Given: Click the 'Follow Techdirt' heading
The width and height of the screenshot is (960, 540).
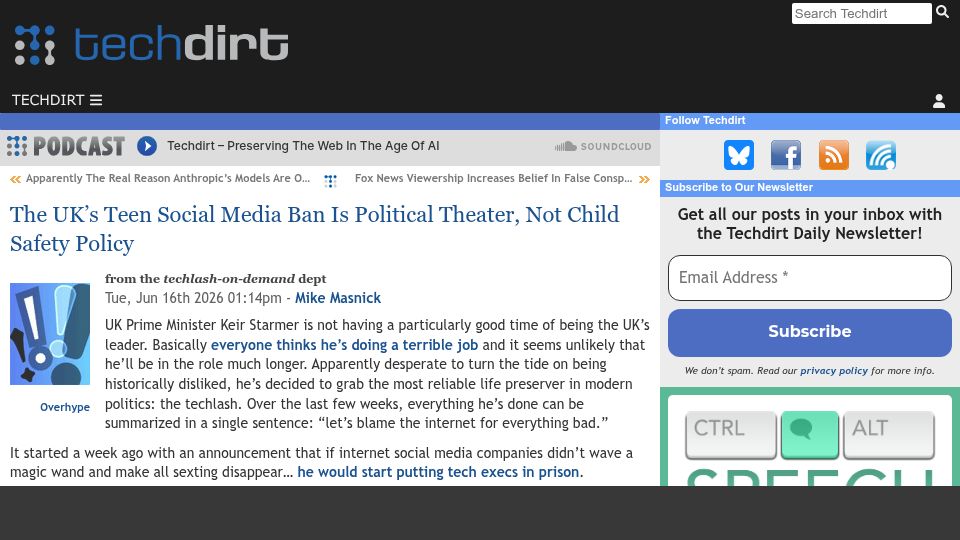Looking at the screenshot, I should (705, 120).
